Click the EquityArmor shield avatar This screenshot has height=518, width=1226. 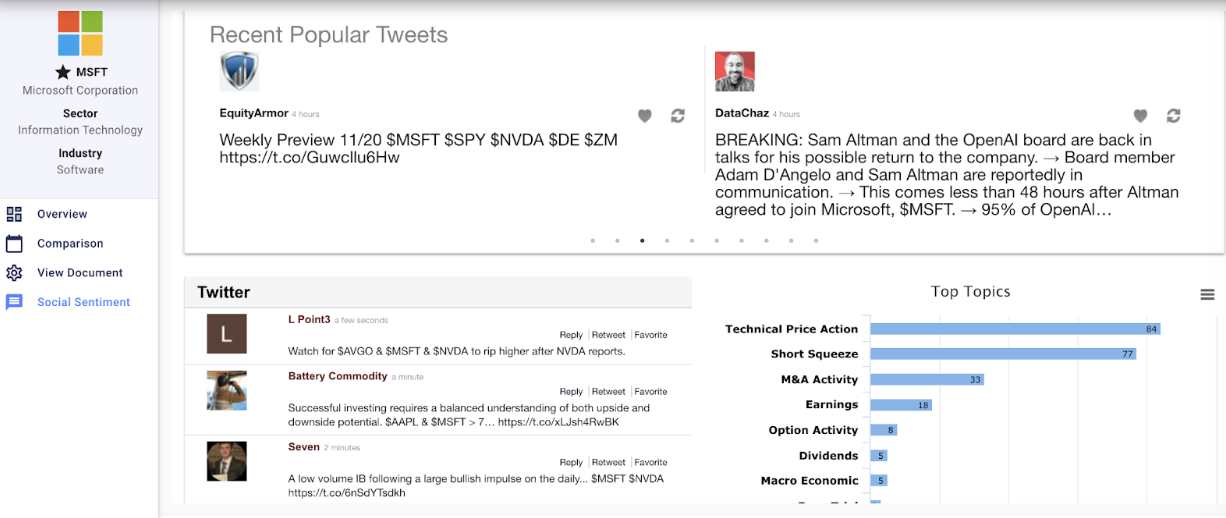pos(239,72)
